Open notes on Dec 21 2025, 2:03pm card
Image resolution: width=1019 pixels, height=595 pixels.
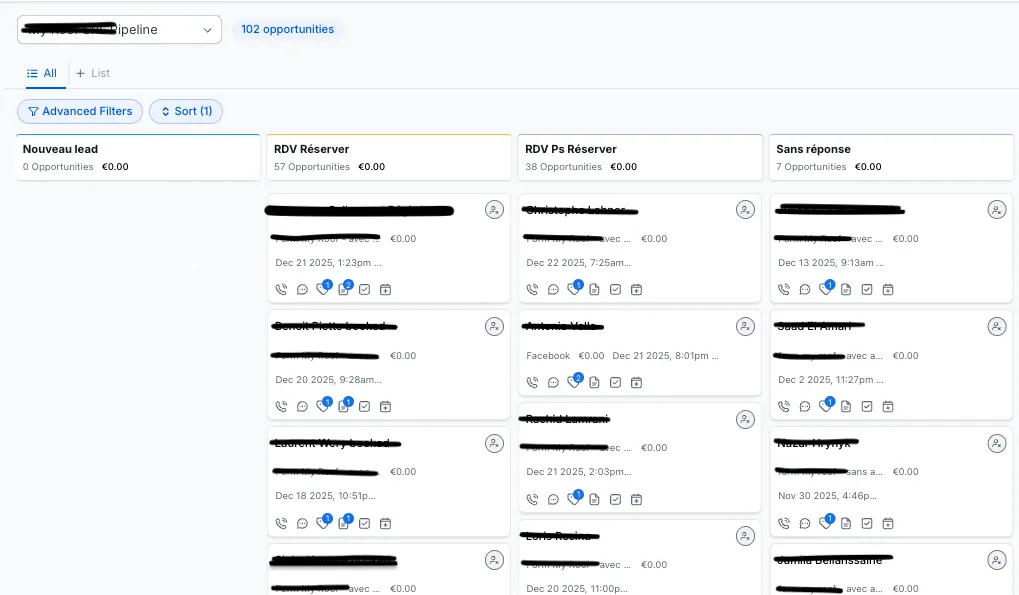pyautogui.click(x=595, y=500)
